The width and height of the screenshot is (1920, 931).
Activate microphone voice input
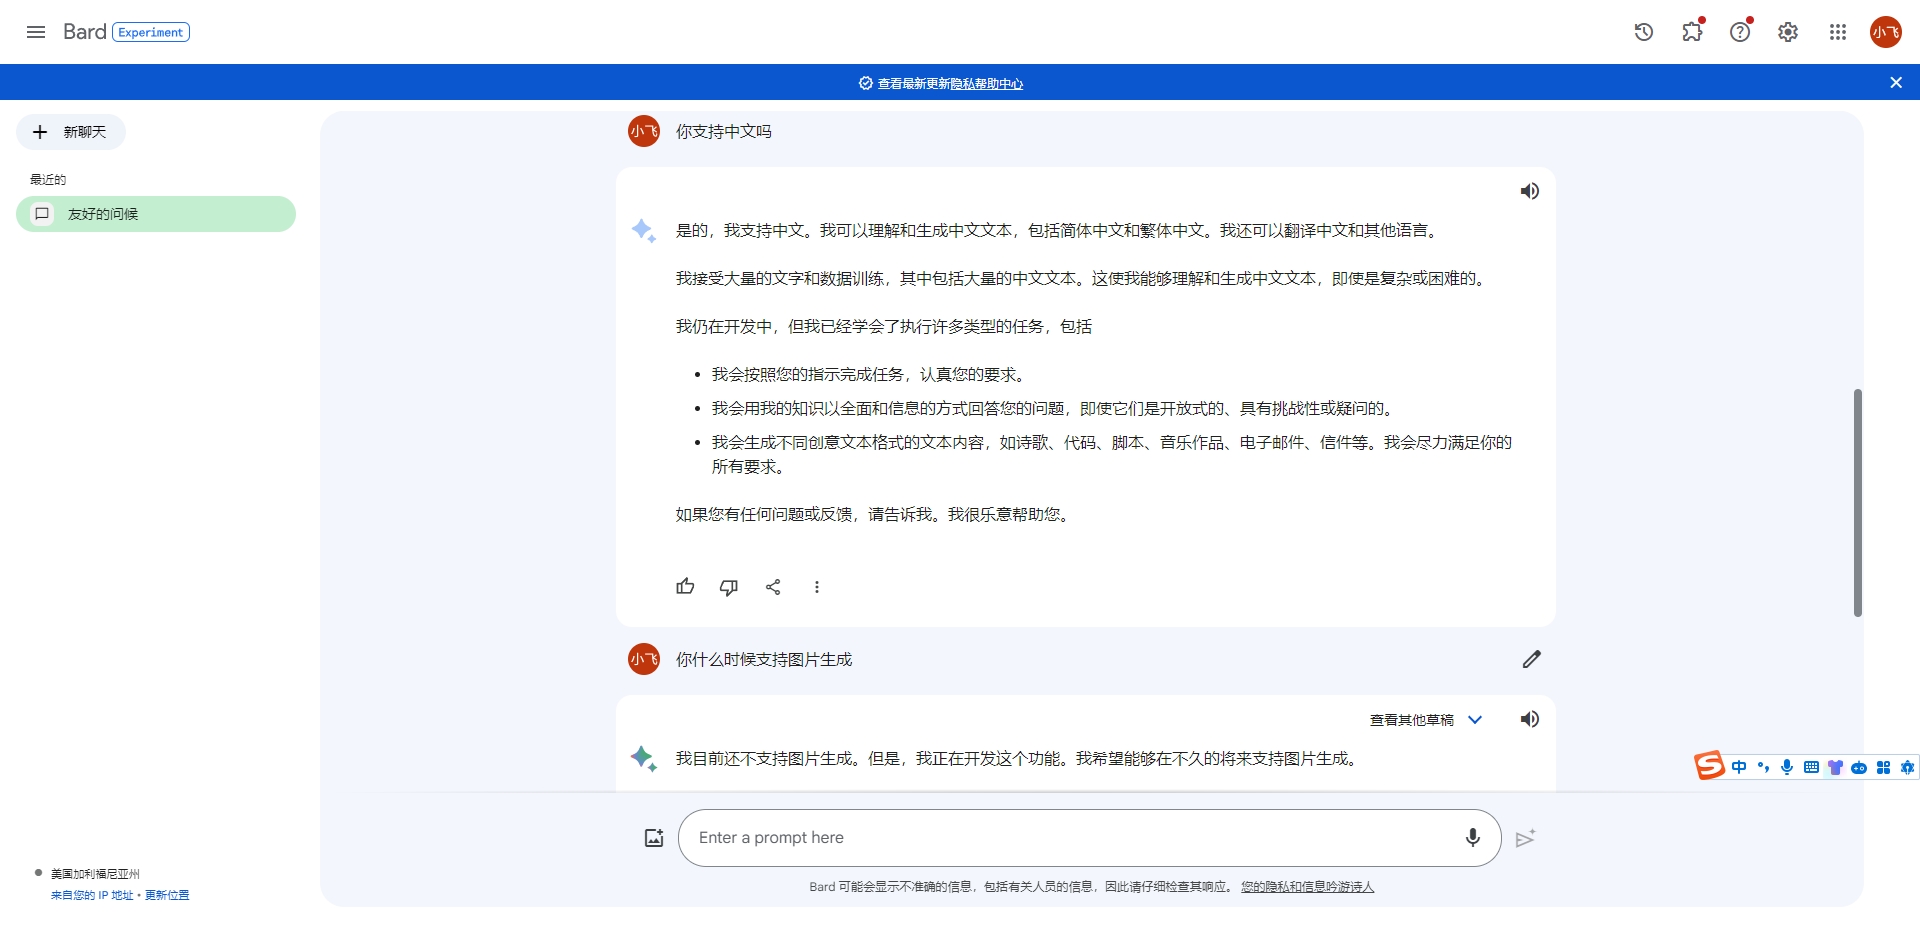1473,838
